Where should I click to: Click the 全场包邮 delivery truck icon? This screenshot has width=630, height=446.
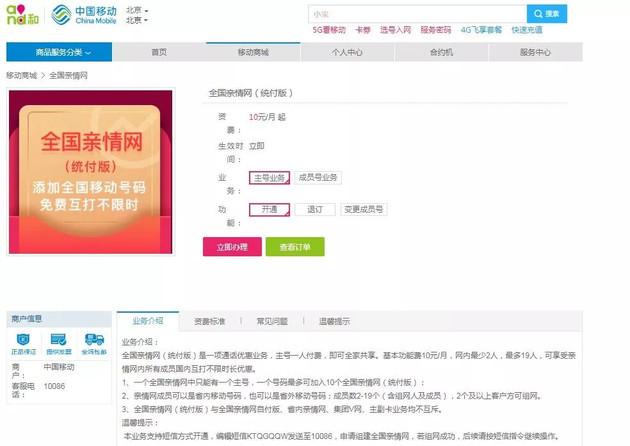coord(94,340)
